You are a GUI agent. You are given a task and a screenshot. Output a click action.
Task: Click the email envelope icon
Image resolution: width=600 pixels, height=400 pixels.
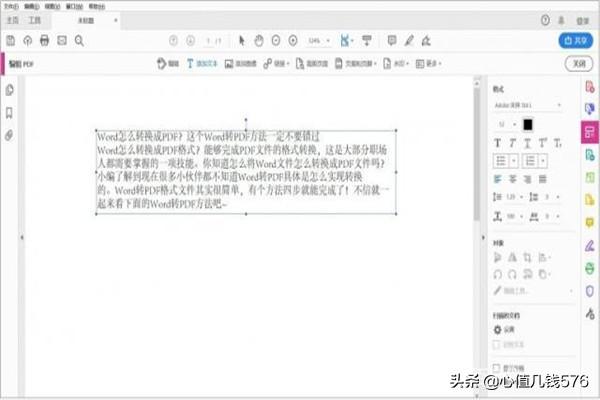click(62, 40)
